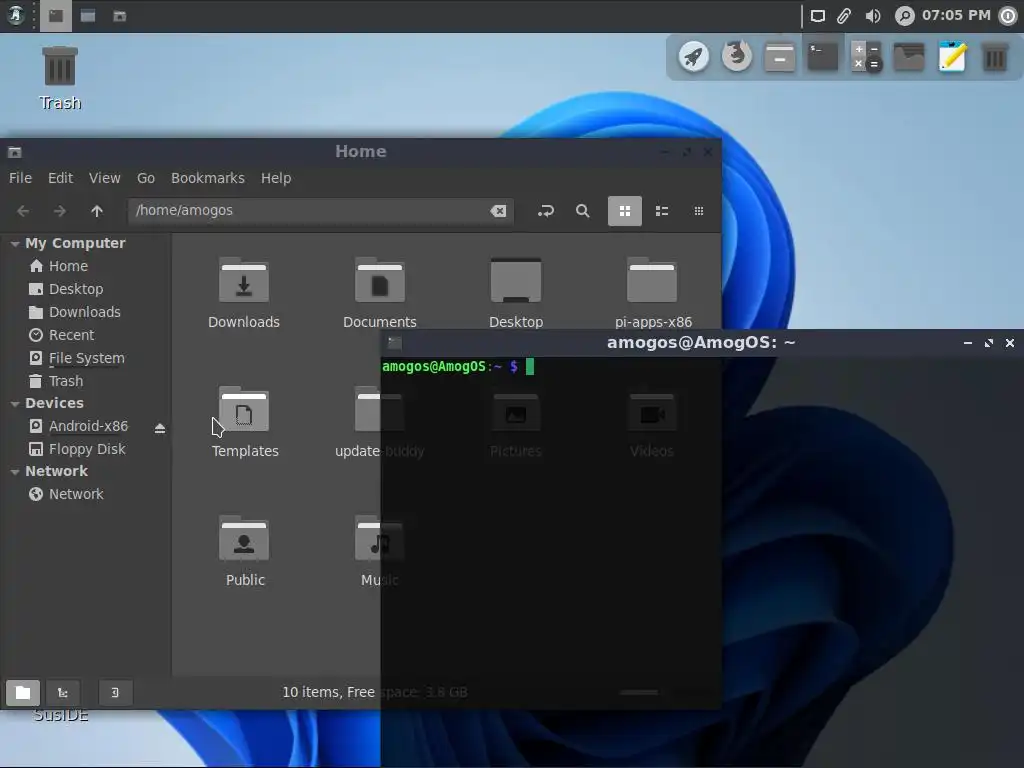
Task: Launch terminal from the dock
Action: [823, 57]
